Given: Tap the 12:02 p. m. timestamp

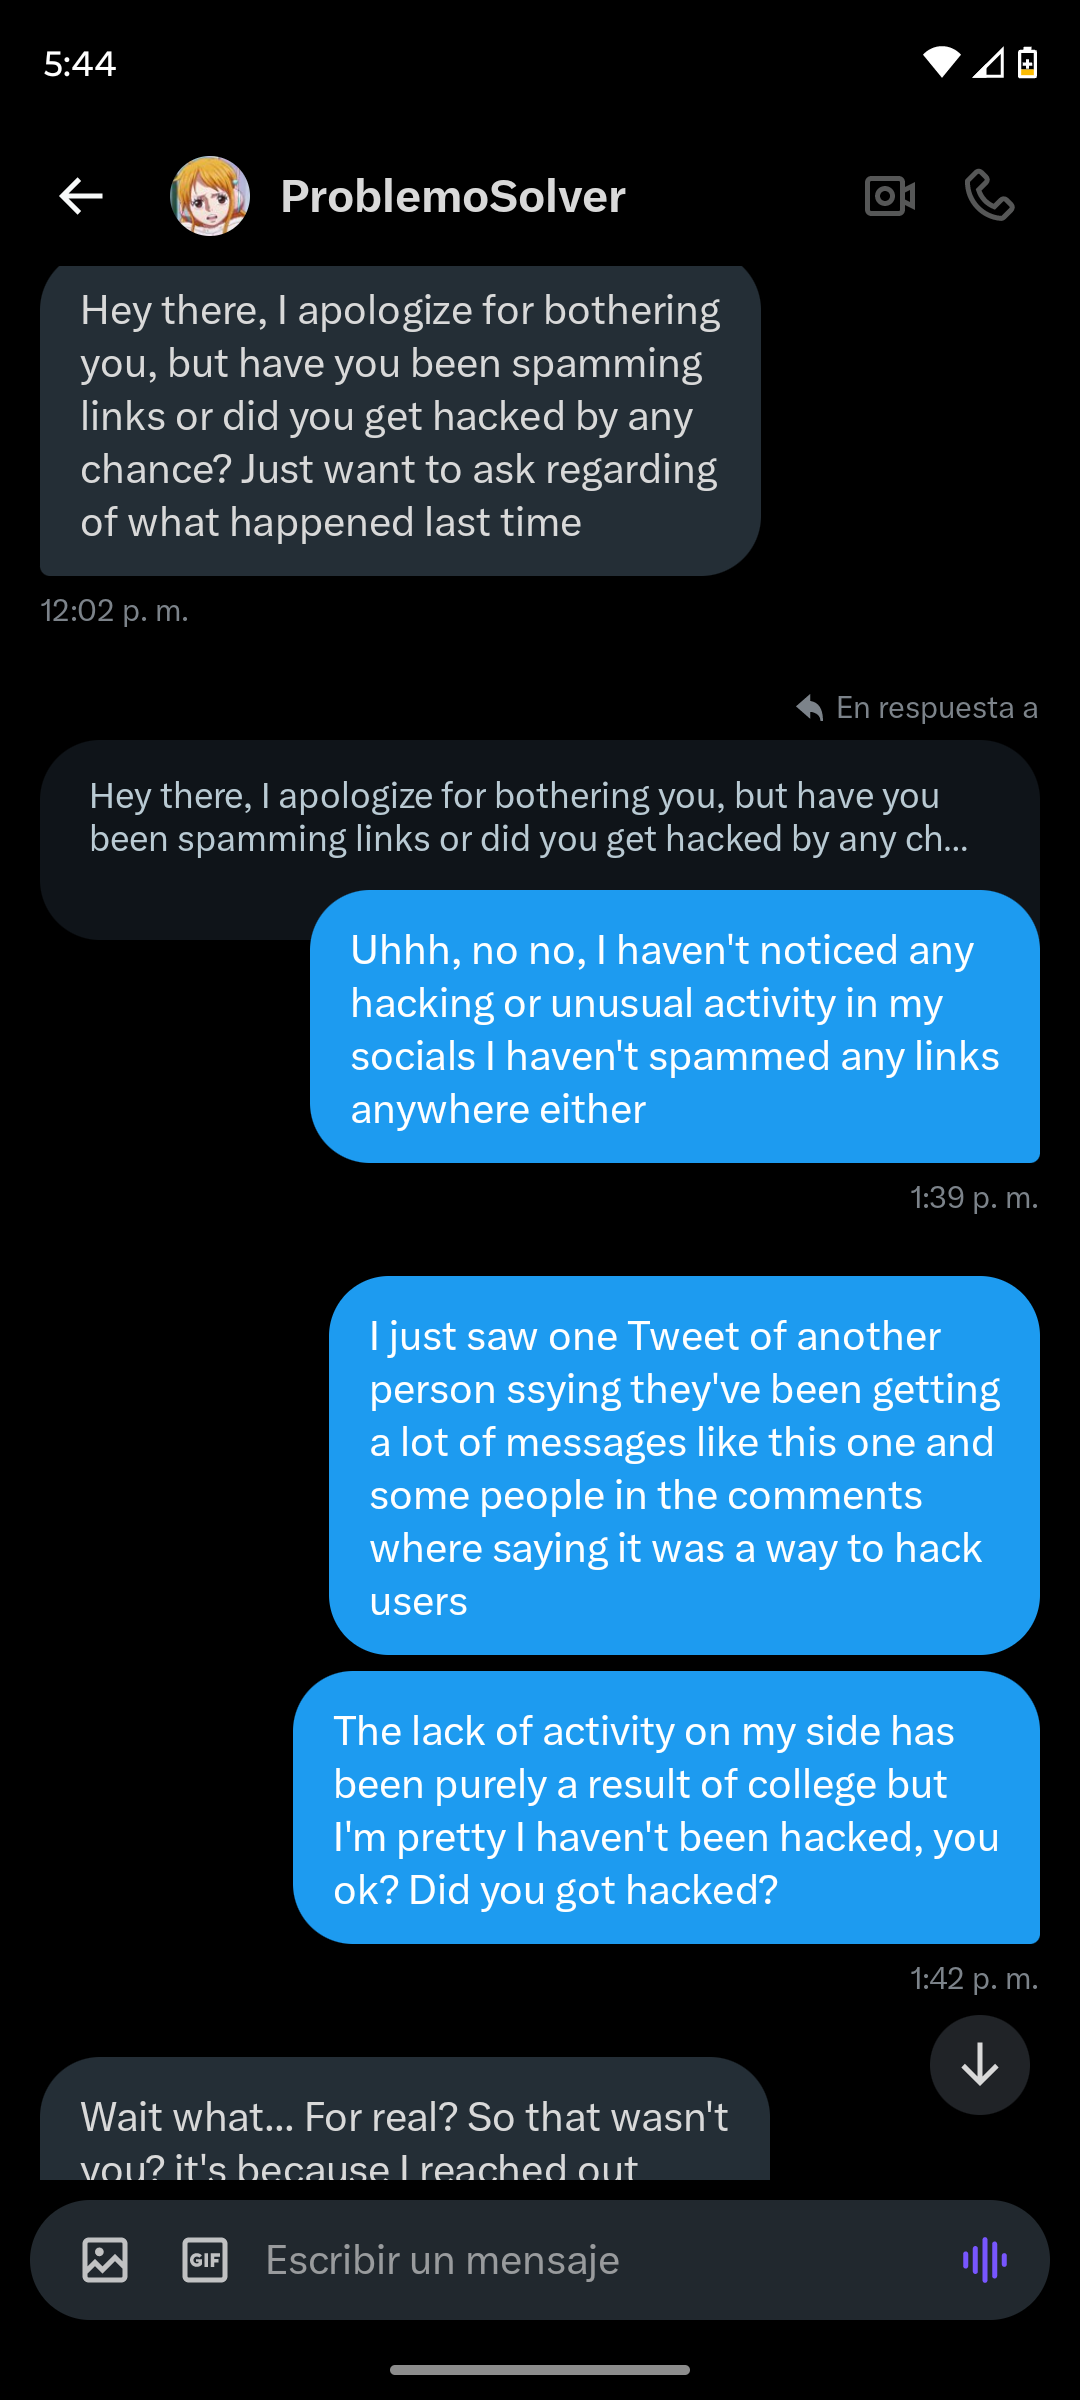Looking at the screenshot, I should [x=115, y=611].
